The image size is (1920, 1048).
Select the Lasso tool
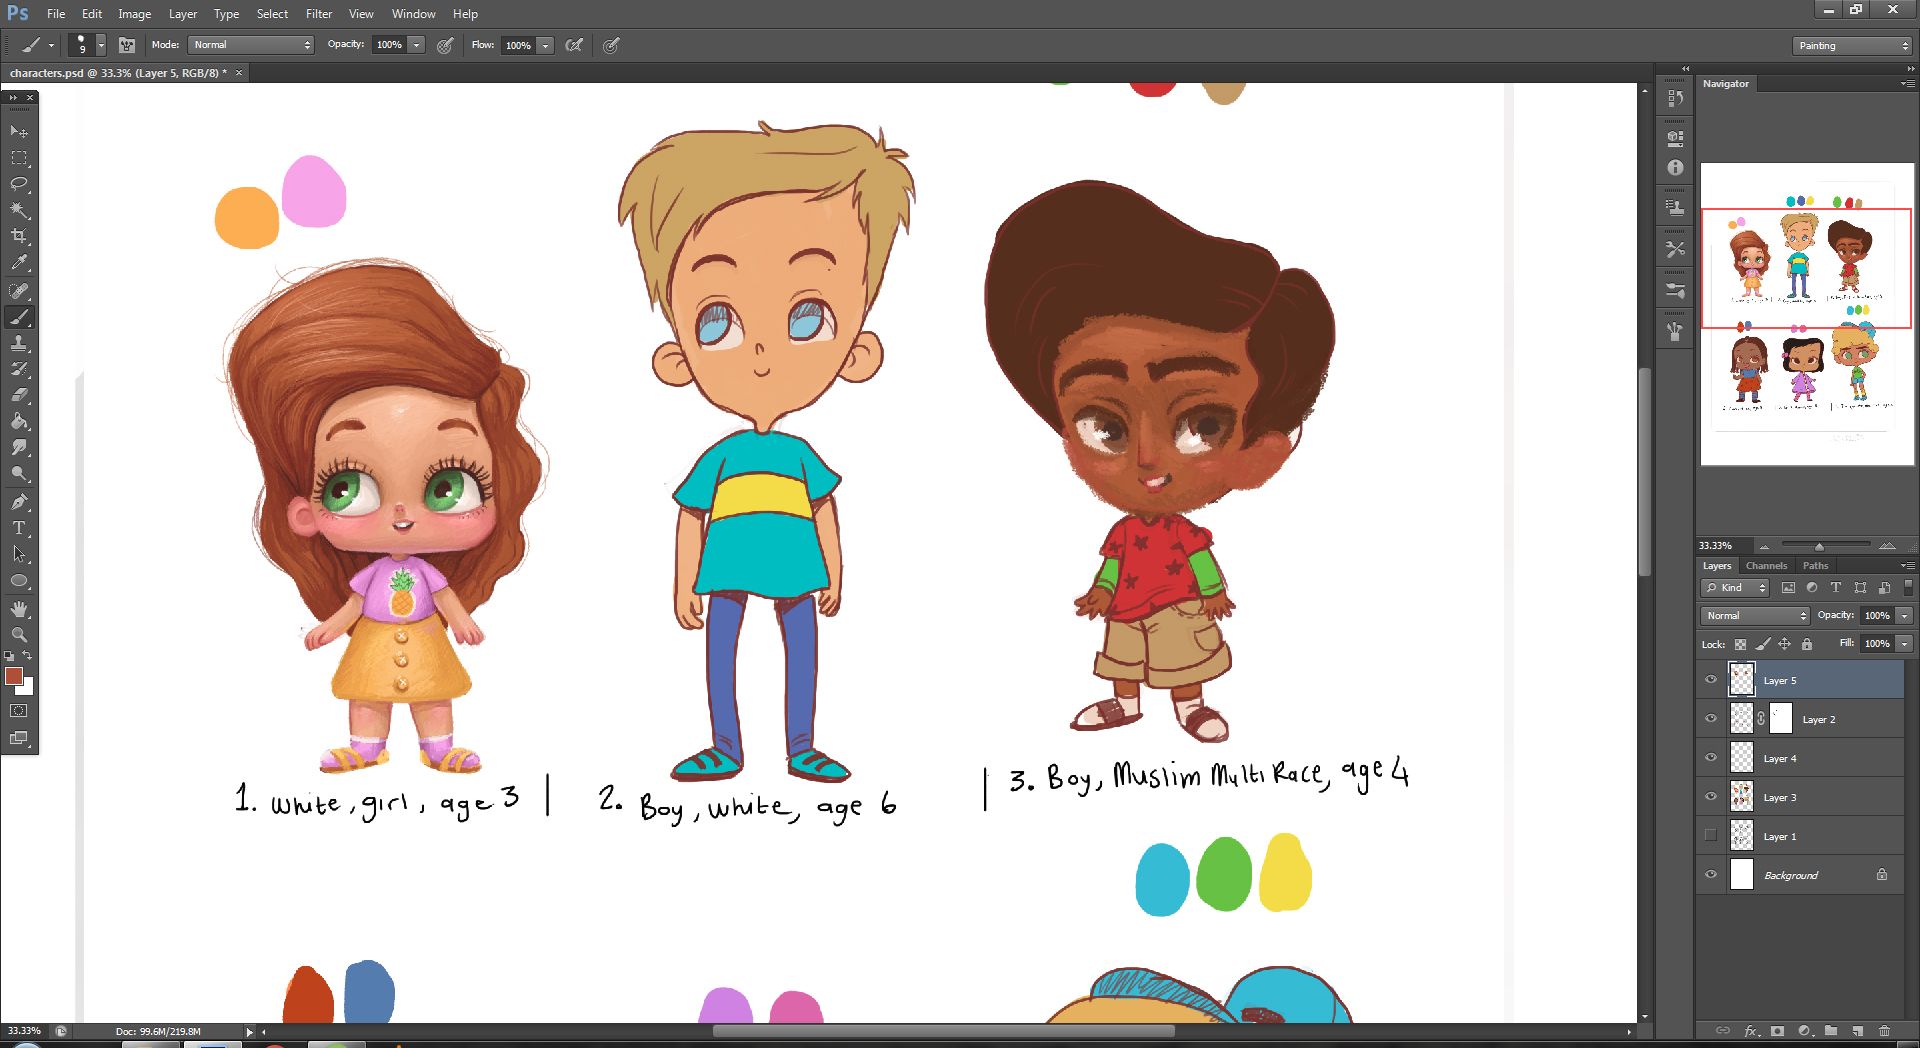coord(19,184)
